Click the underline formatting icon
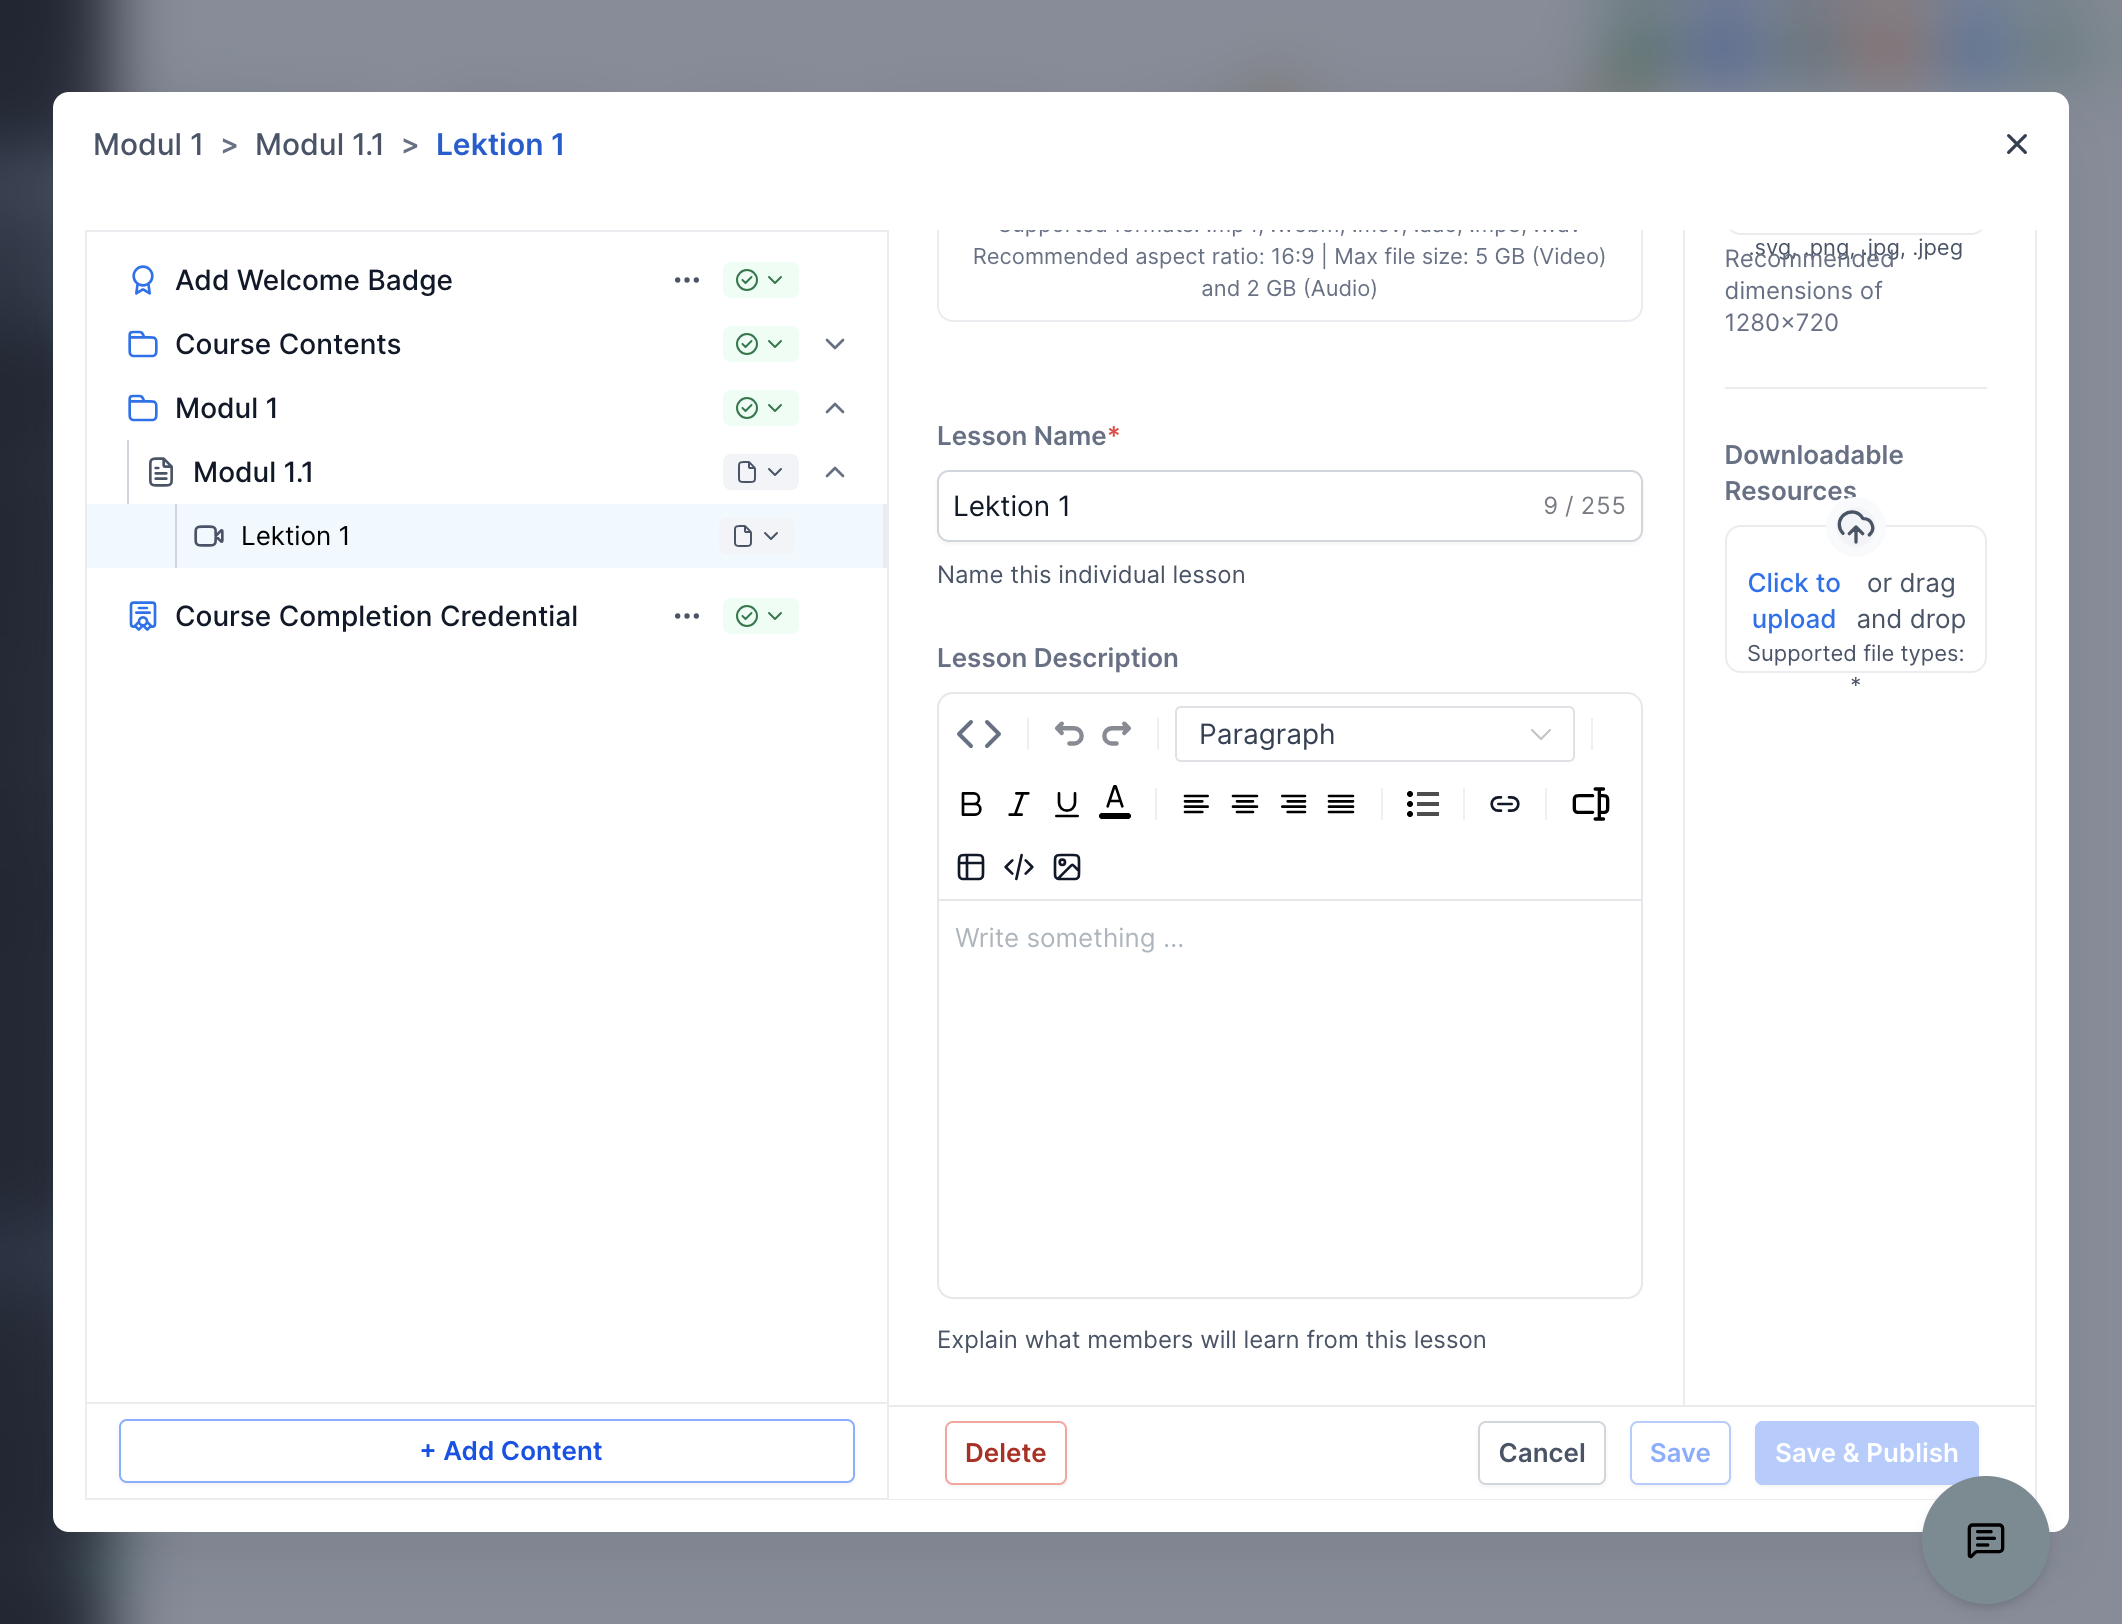The height and width of the screenshot is (1624, 2122). (x=1067, y=804)
